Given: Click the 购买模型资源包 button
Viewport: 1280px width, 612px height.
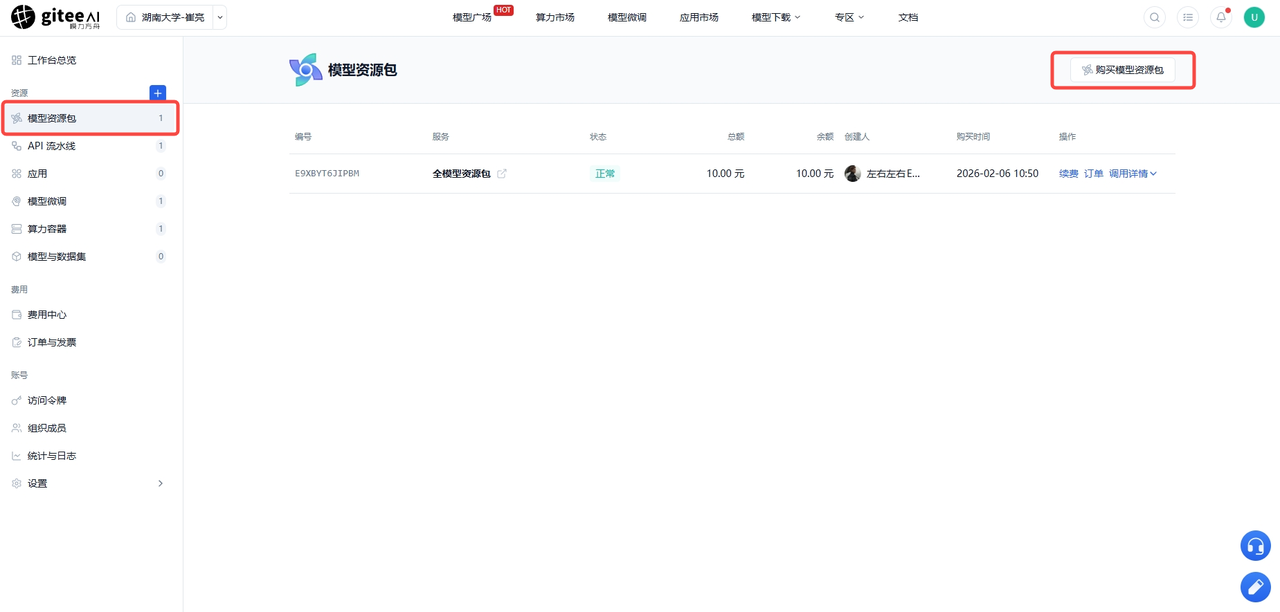Looking at the screenshot, I should (x=1123, y=70).
